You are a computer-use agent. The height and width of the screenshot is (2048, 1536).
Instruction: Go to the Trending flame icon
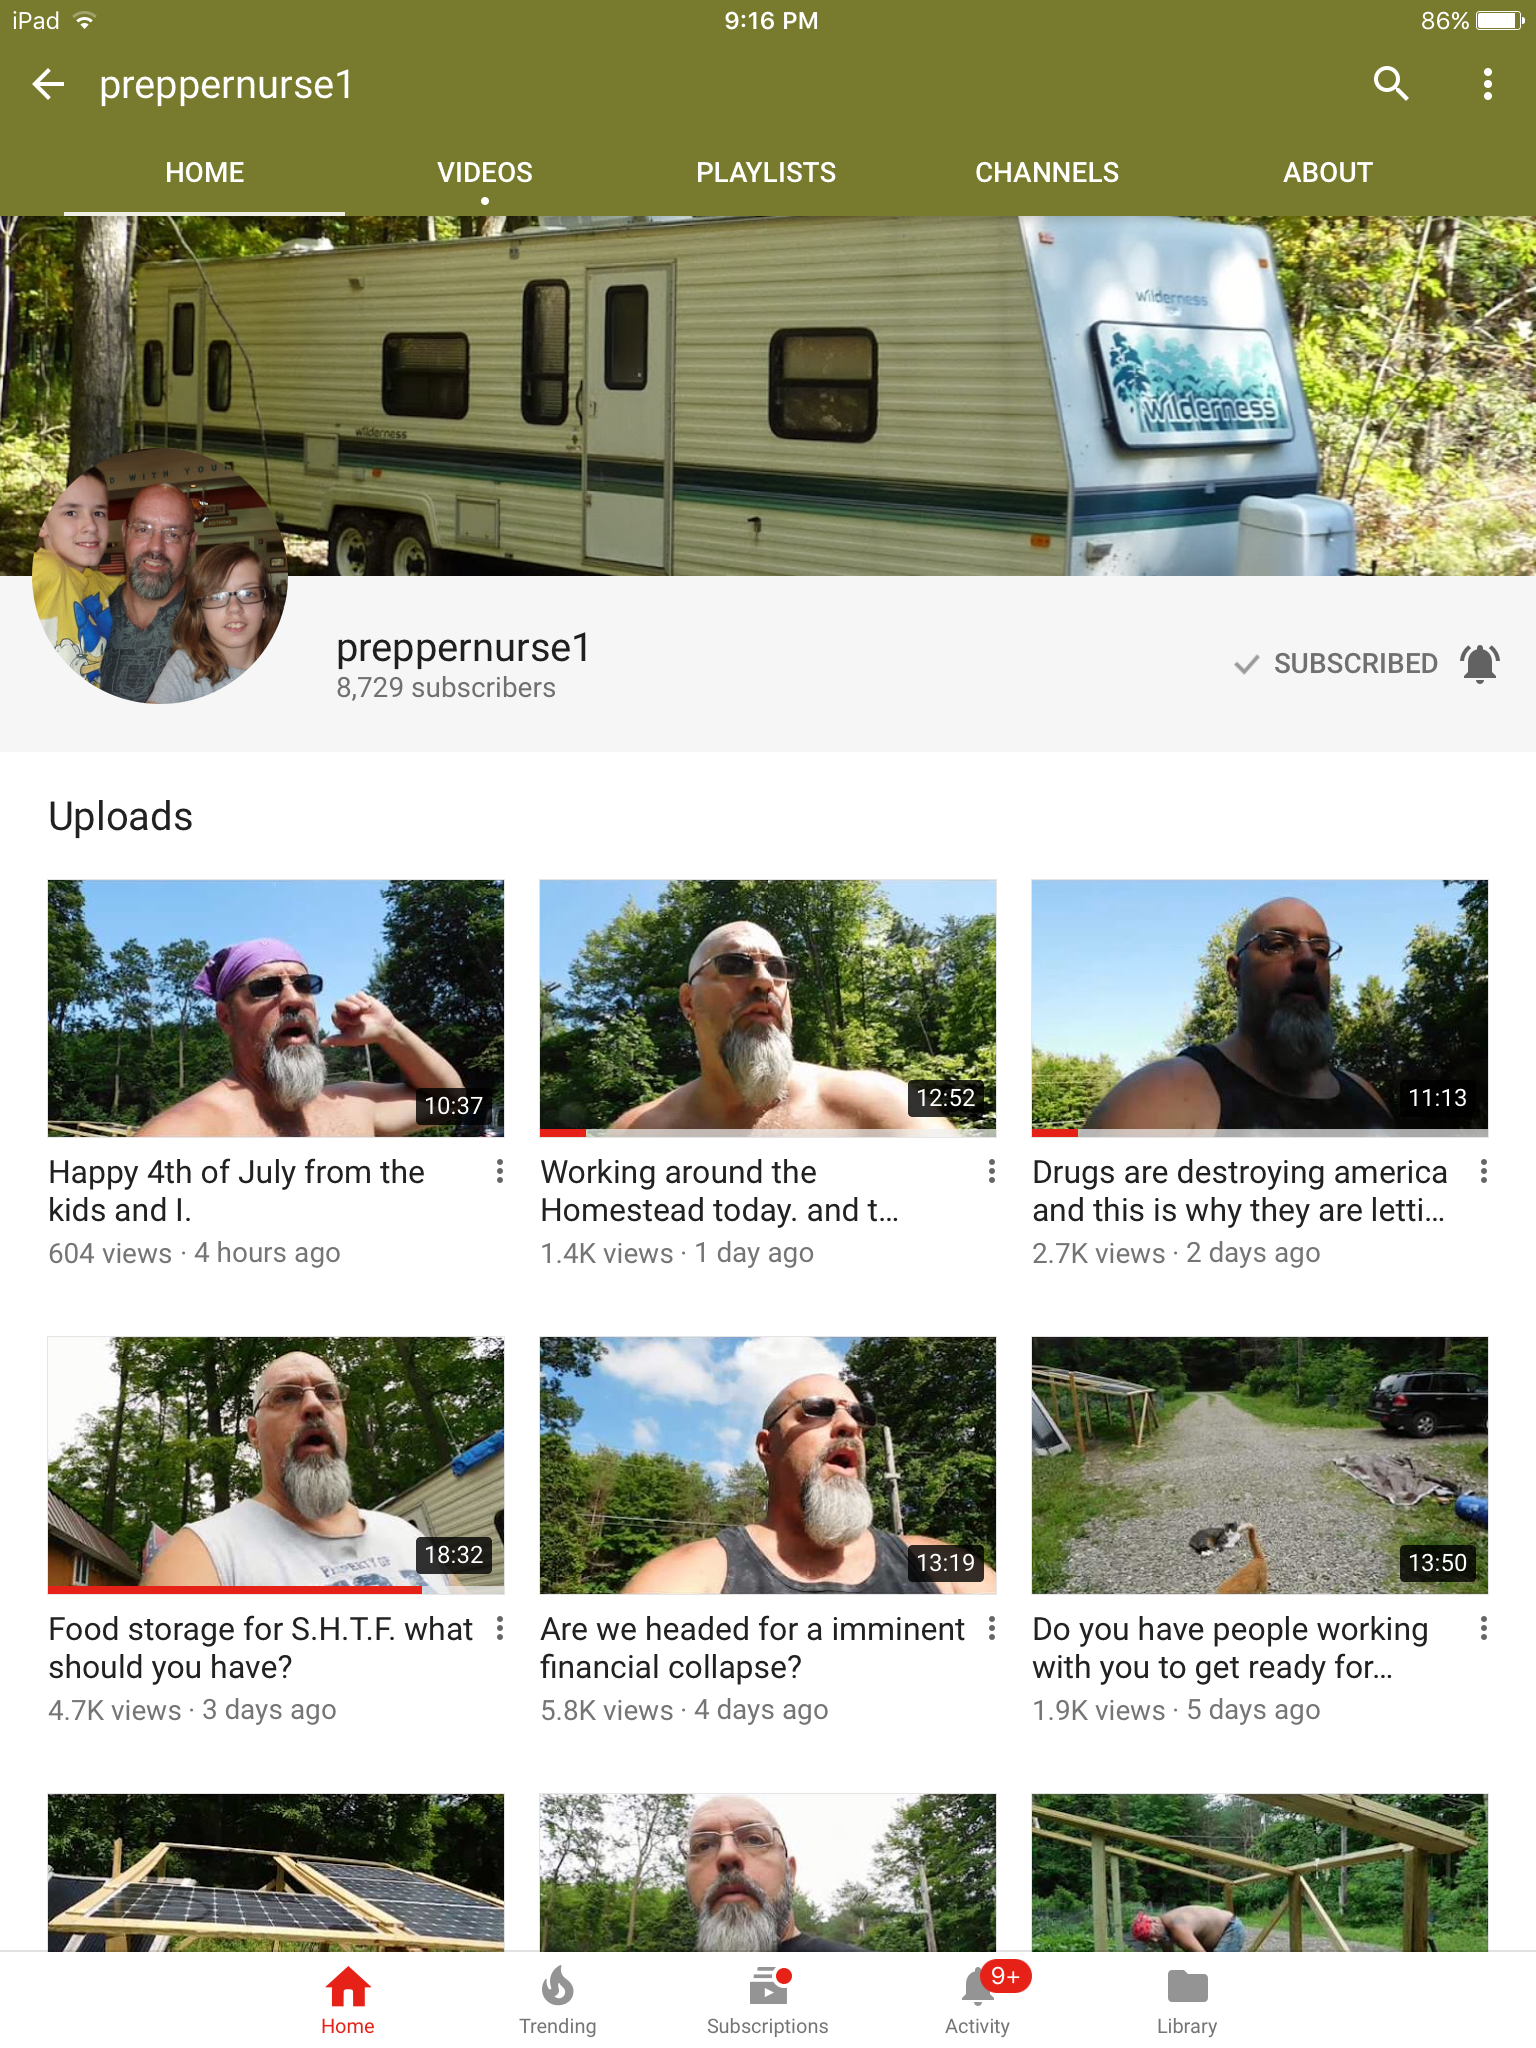pos(557,2000)
